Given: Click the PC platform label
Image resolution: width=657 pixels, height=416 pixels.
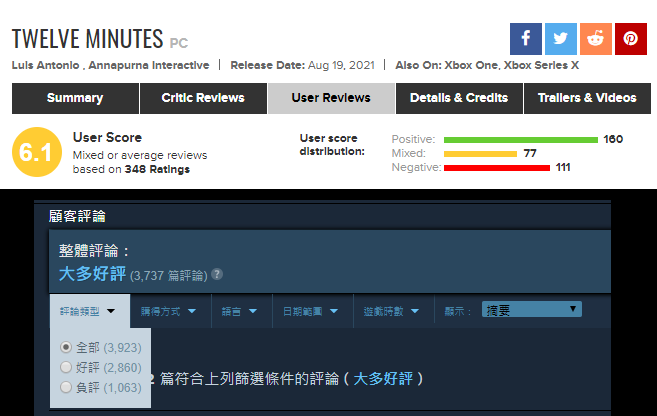Looking at the screenshot, I should click(x=179, y=43).
